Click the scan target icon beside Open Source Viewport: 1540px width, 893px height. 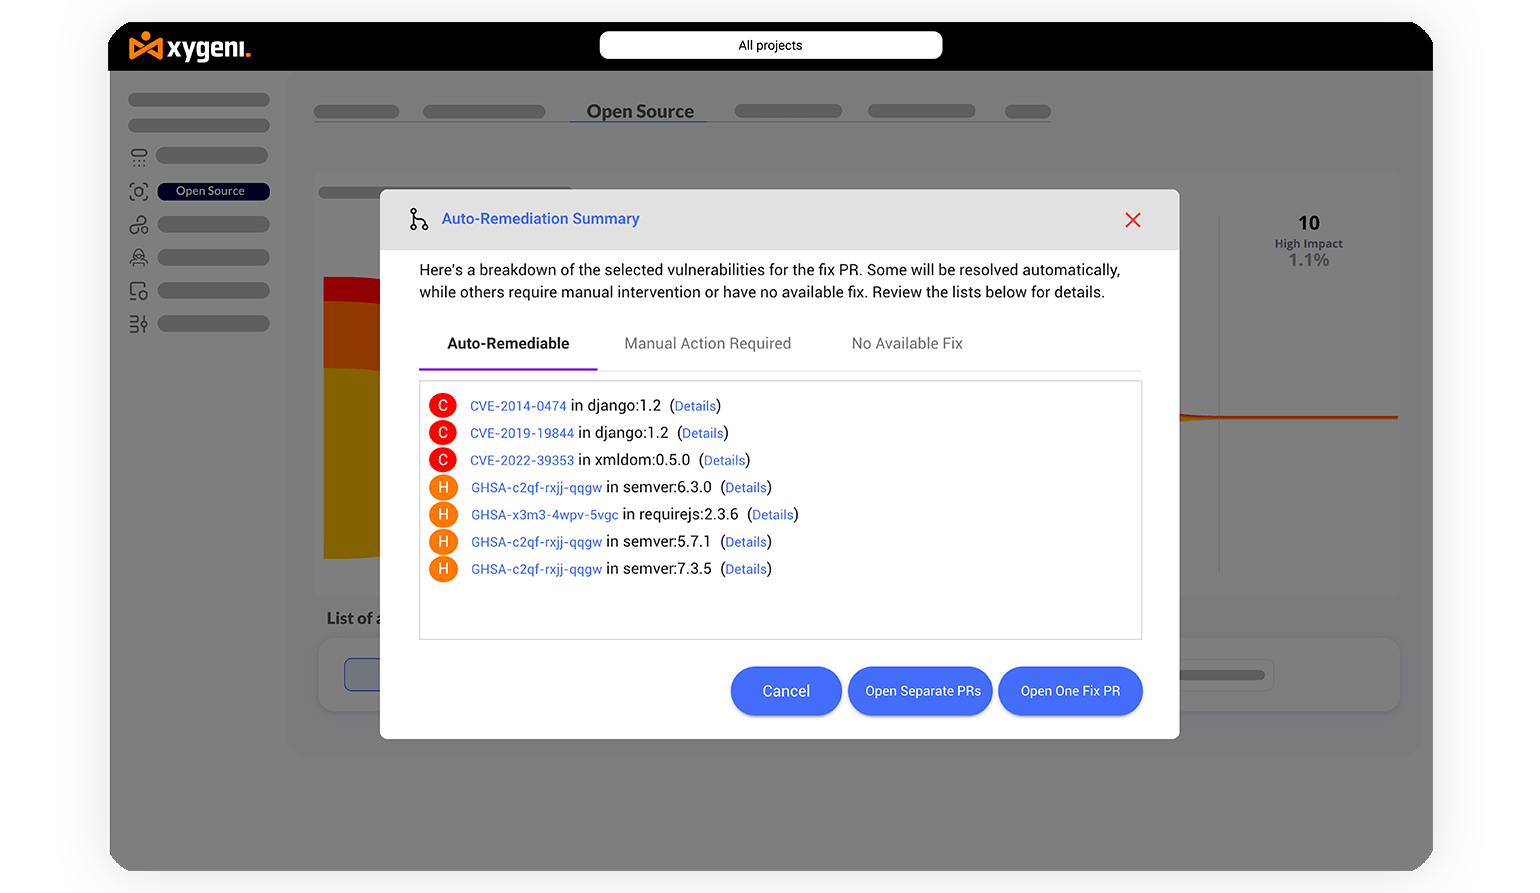click(x=139, y=191)
